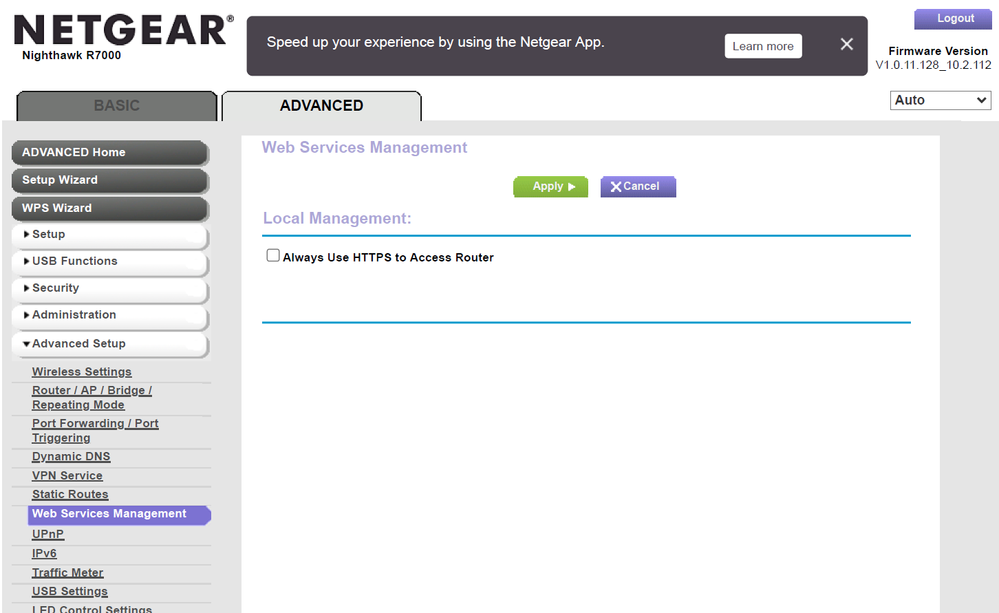
Task: Click the Nighthawk R7000 model name
Action: click(71, 55)
